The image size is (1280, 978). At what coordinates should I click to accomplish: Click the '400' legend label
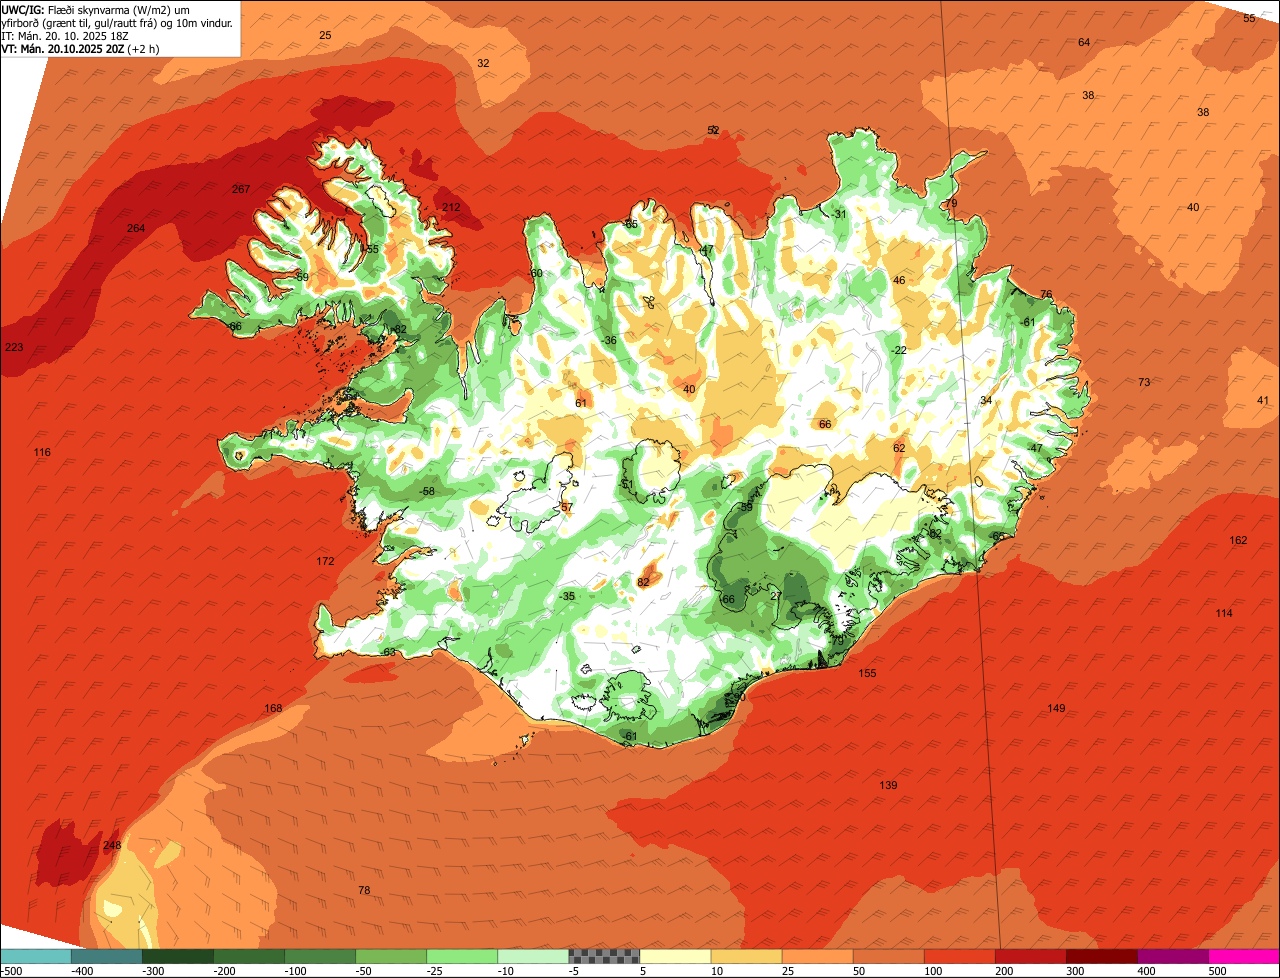1147,971
